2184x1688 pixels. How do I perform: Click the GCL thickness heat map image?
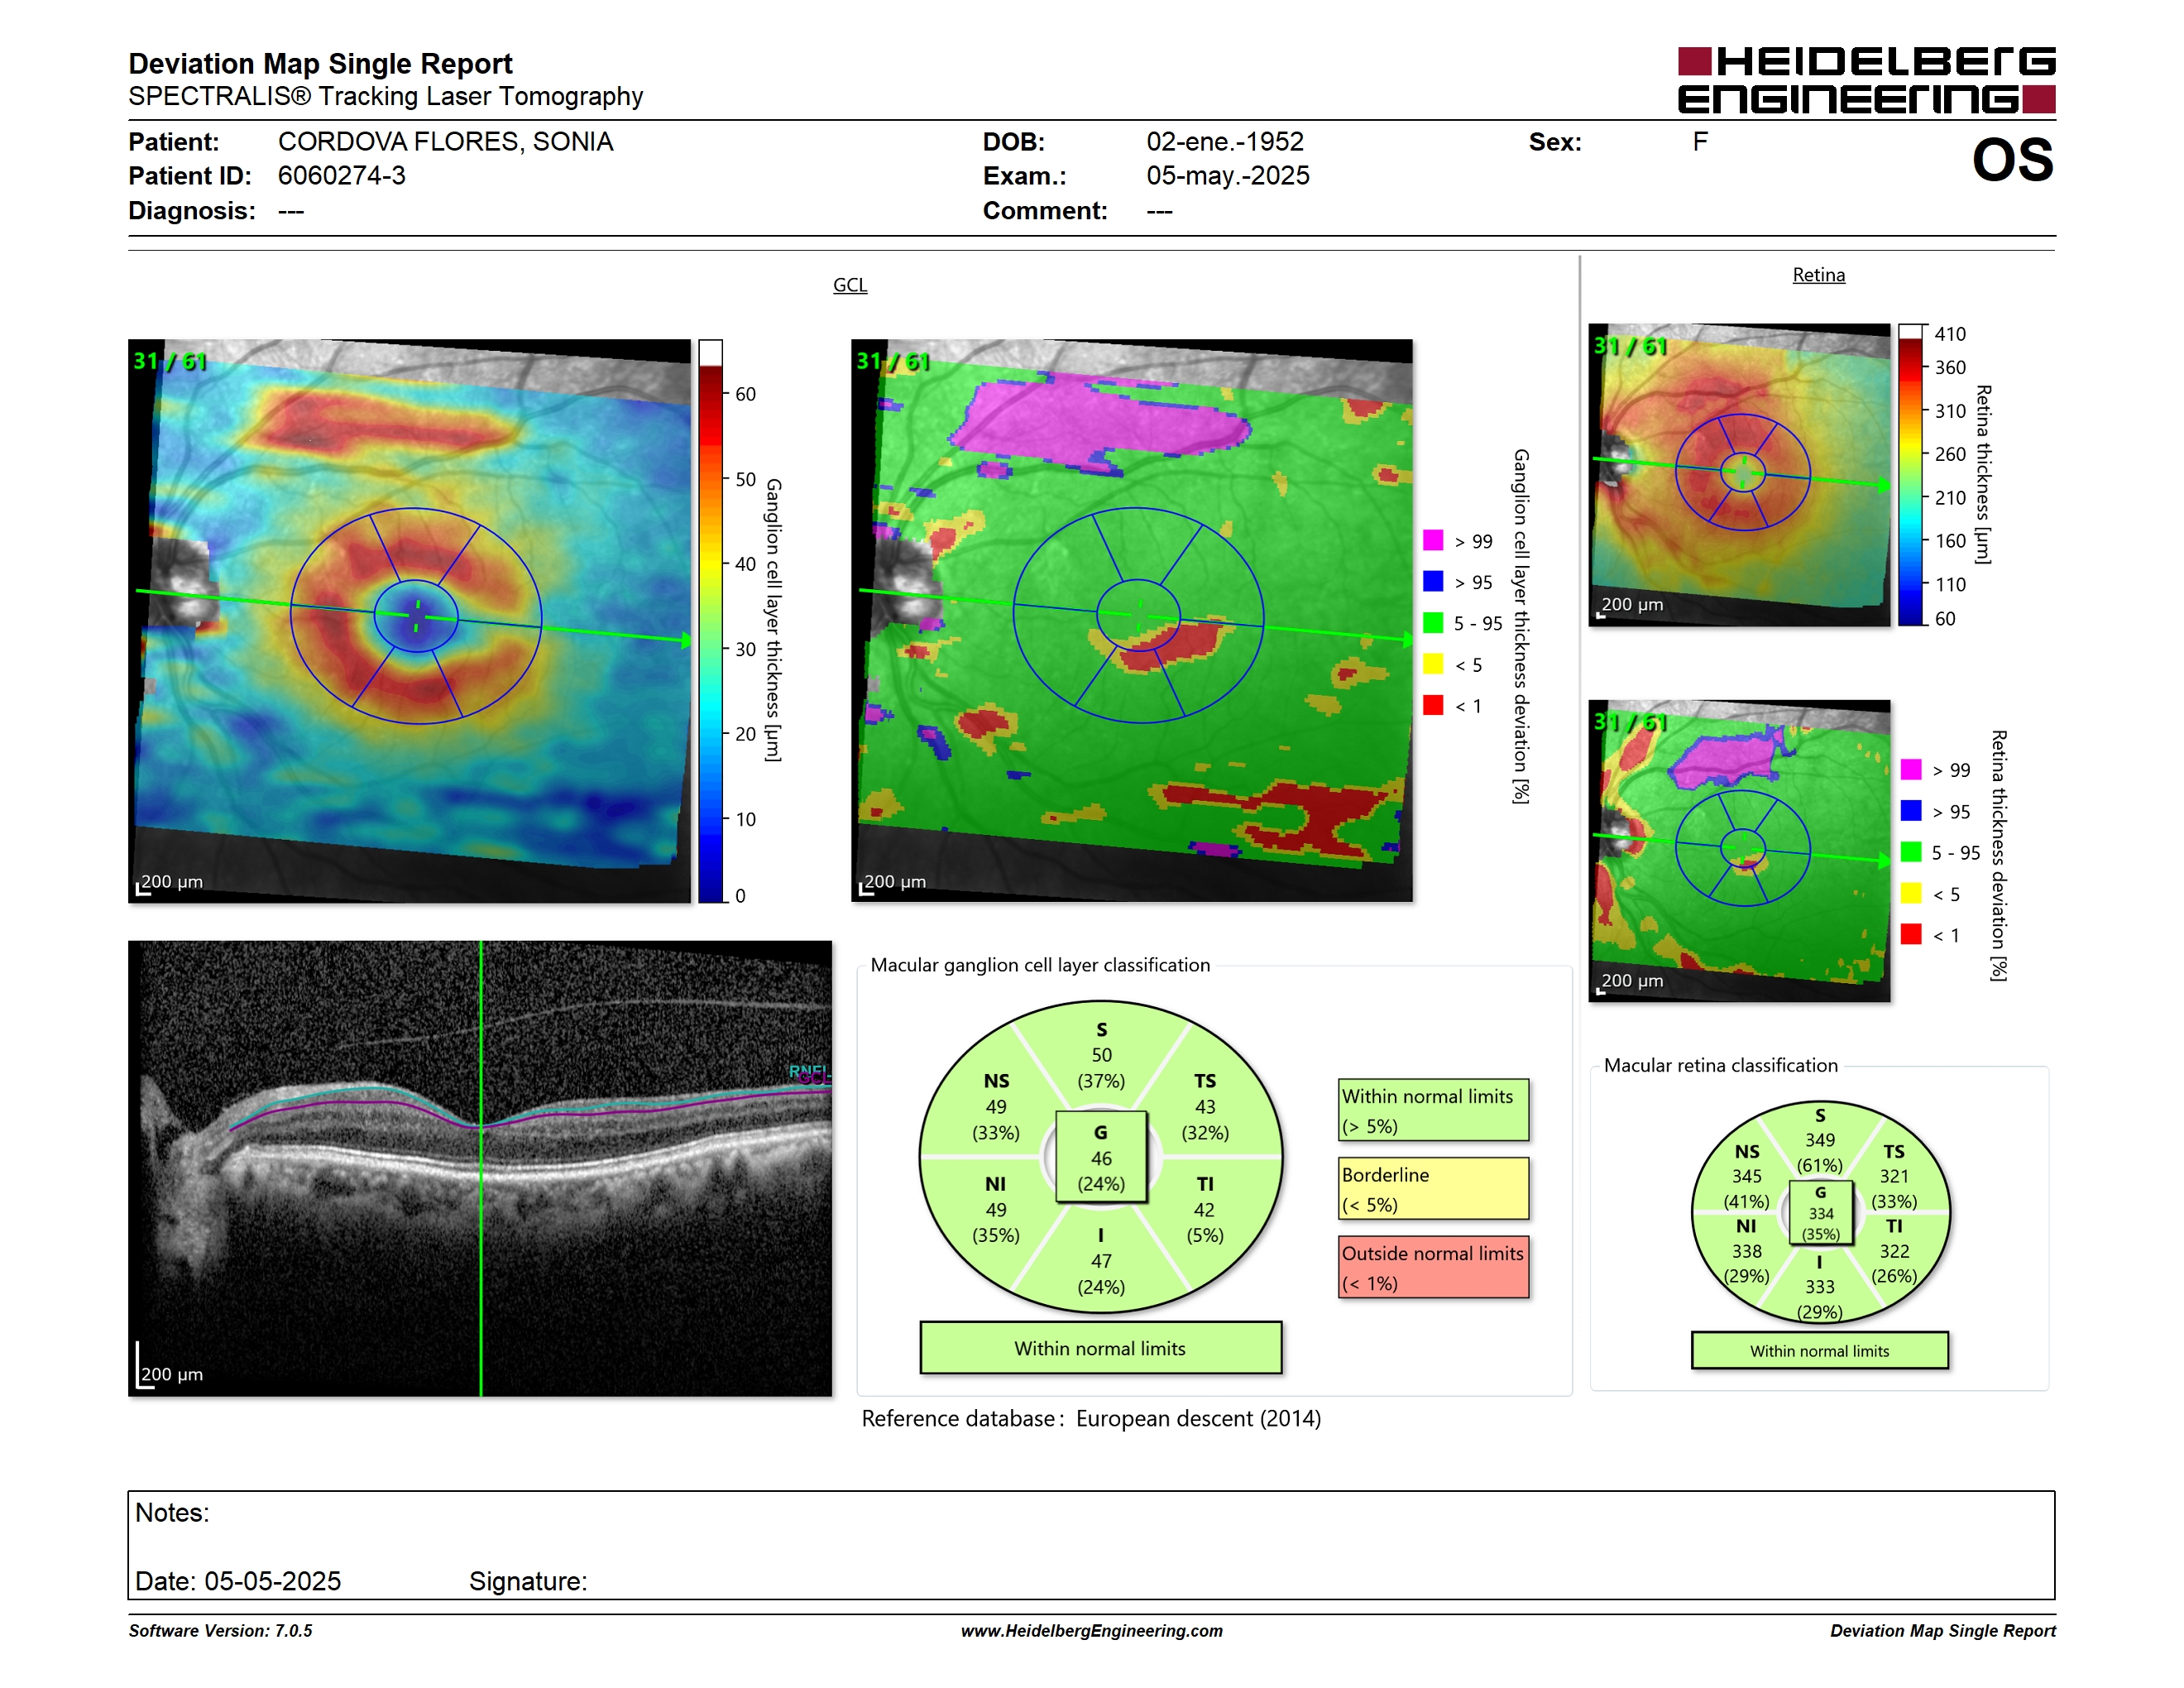(x=409, y=621)
